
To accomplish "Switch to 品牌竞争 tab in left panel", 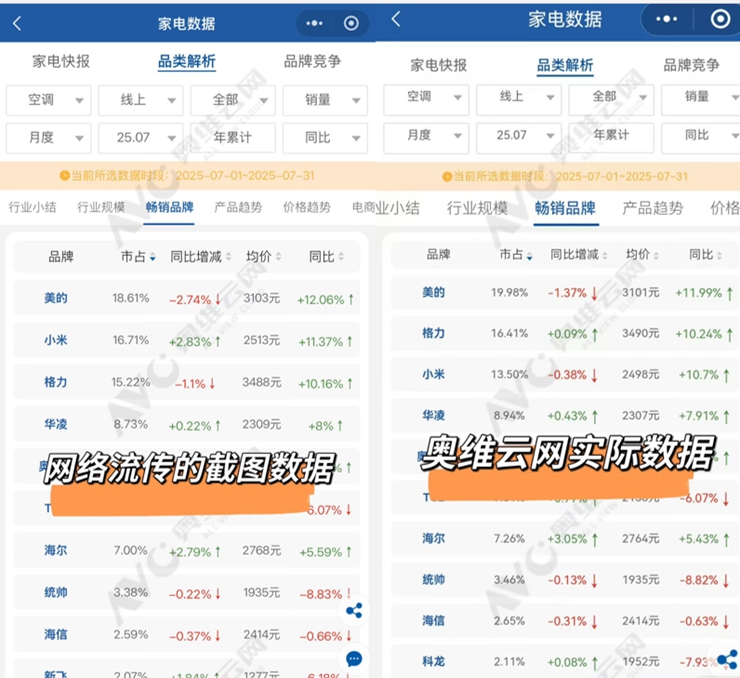I will (312, 61).
